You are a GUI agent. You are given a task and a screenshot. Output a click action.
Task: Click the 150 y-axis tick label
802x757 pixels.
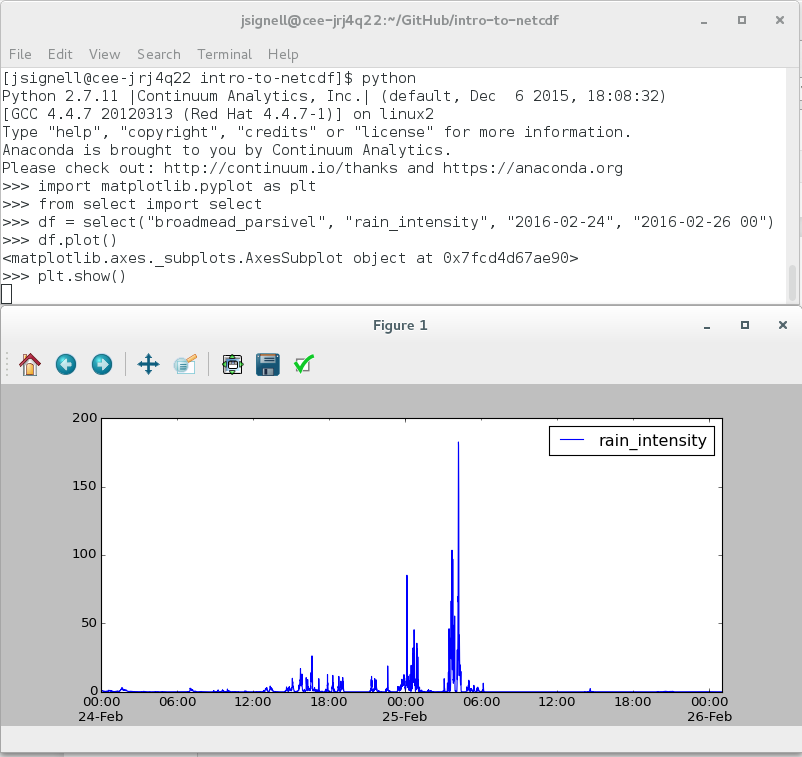tap(84, 486)
